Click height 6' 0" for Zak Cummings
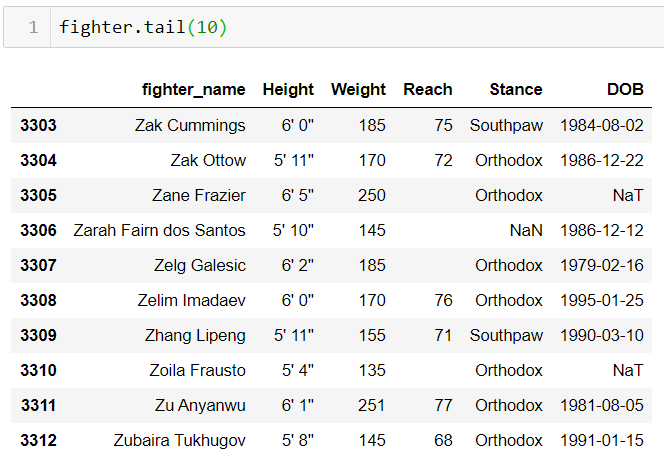The image size is (664, 466). click(x=298, y=125)
